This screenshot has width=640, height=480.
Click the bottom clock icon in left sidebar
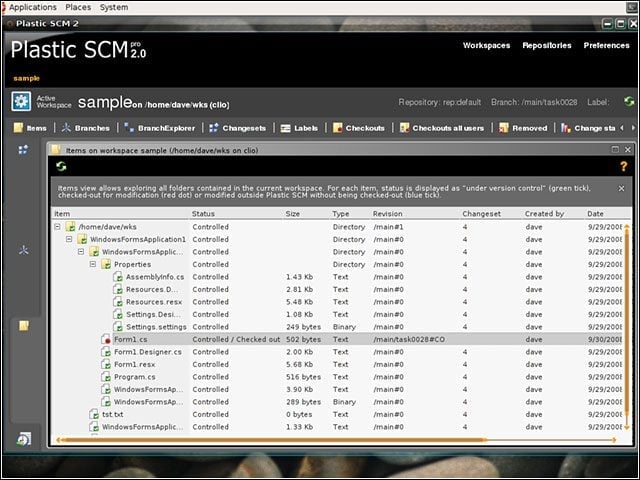[x=23, y=439]
